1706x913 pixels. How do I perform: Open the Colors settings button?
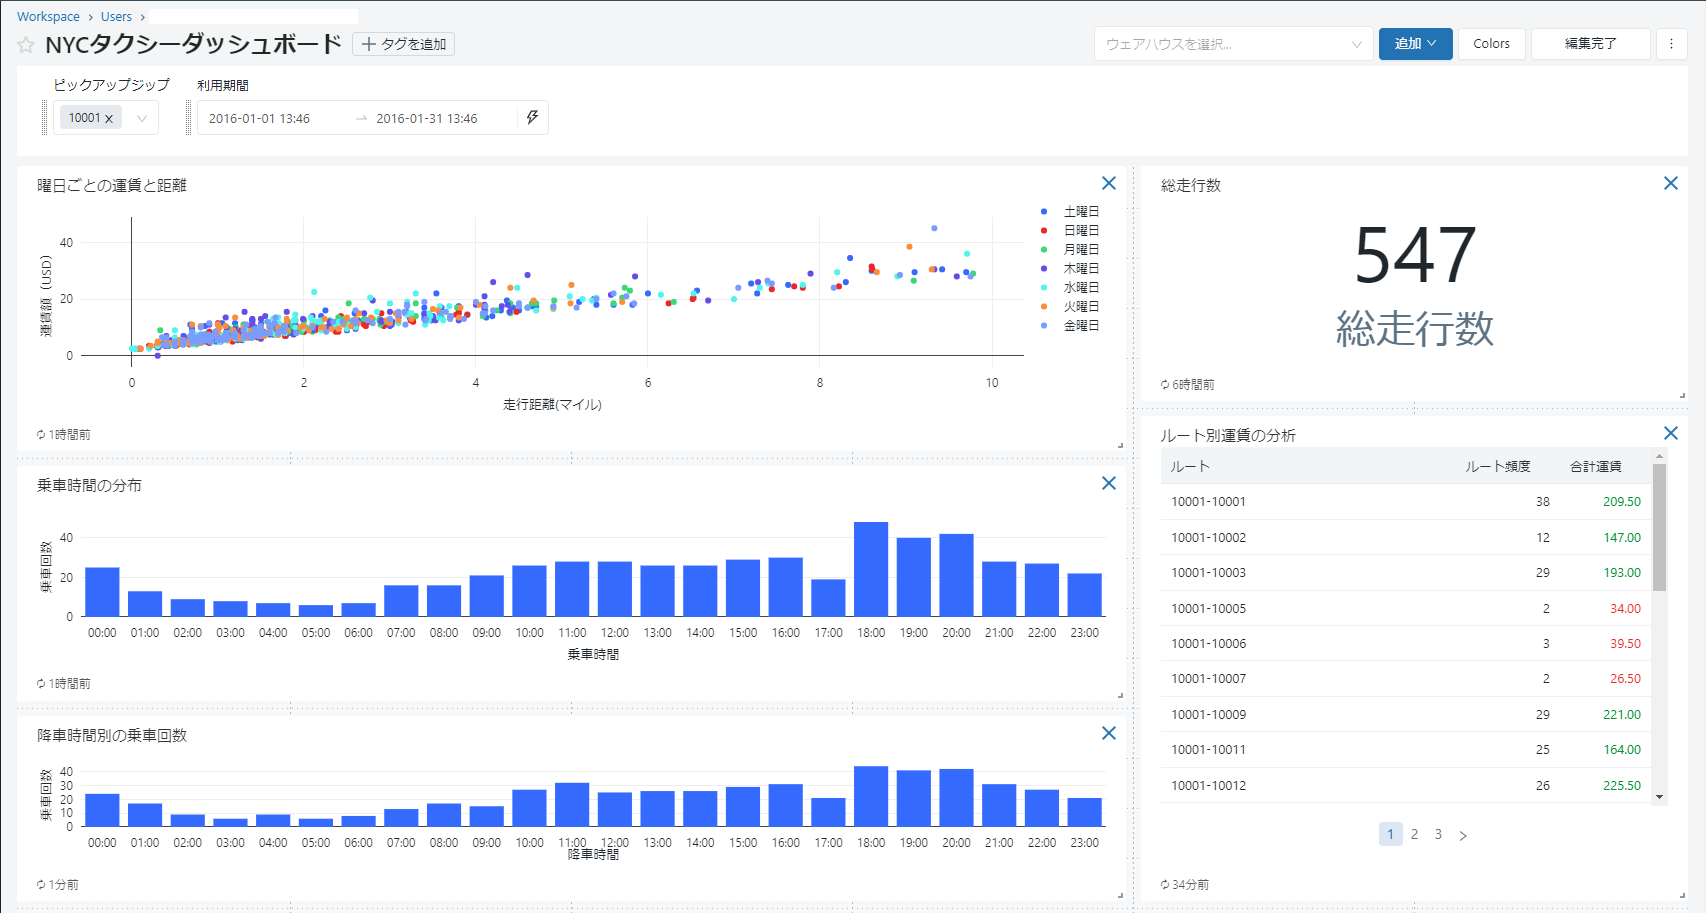click(1491, 44)
